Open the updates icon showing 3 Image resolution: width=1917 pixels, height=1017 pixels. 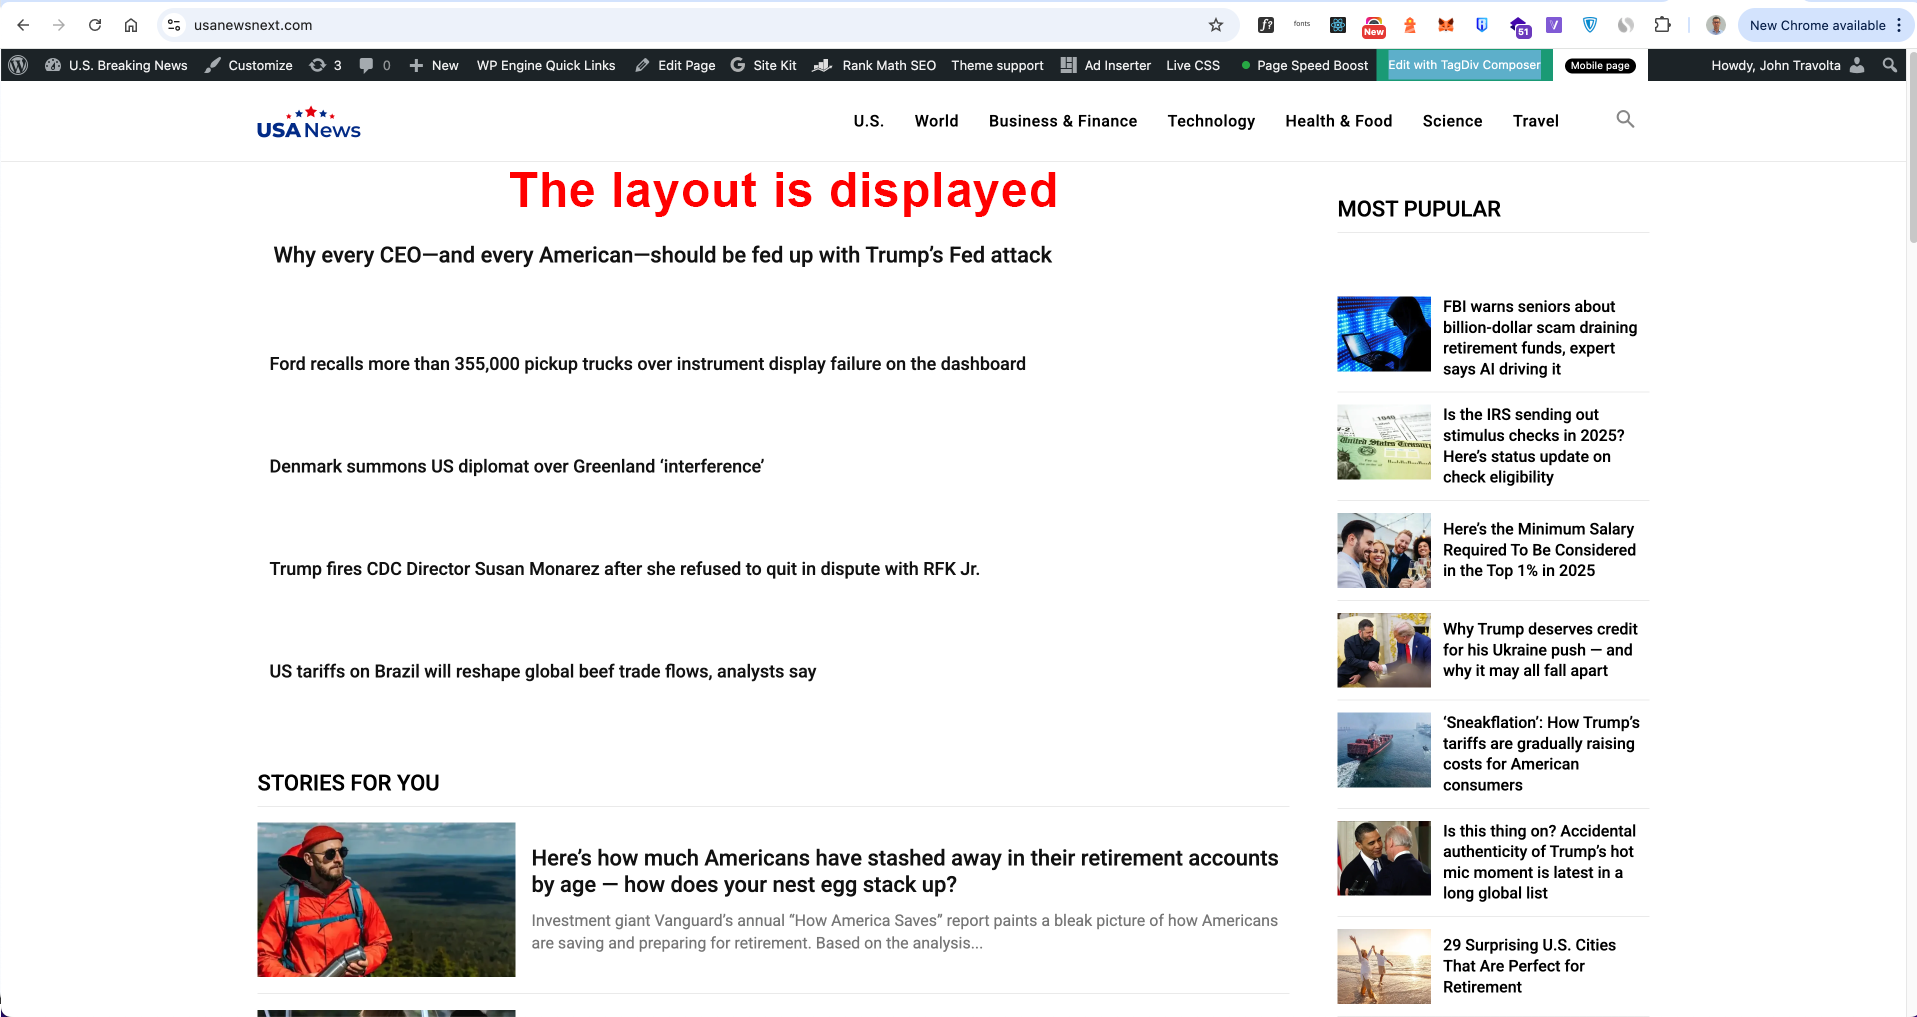click(x=325, y=65)
